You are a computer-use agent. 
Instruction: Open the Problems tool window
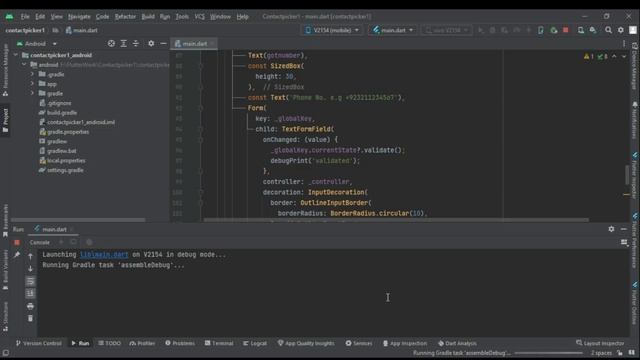click(x=180, y=343)
